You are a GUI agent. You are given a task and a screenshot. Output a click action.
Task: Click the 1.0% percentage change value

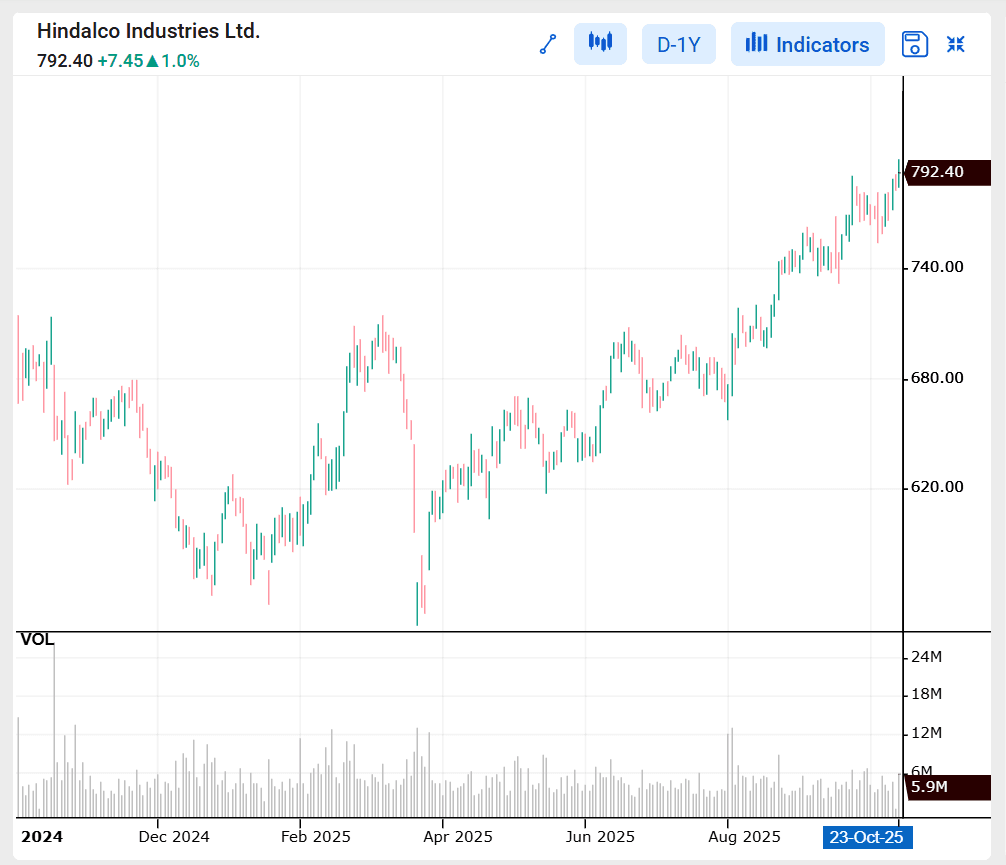(180, 61)
